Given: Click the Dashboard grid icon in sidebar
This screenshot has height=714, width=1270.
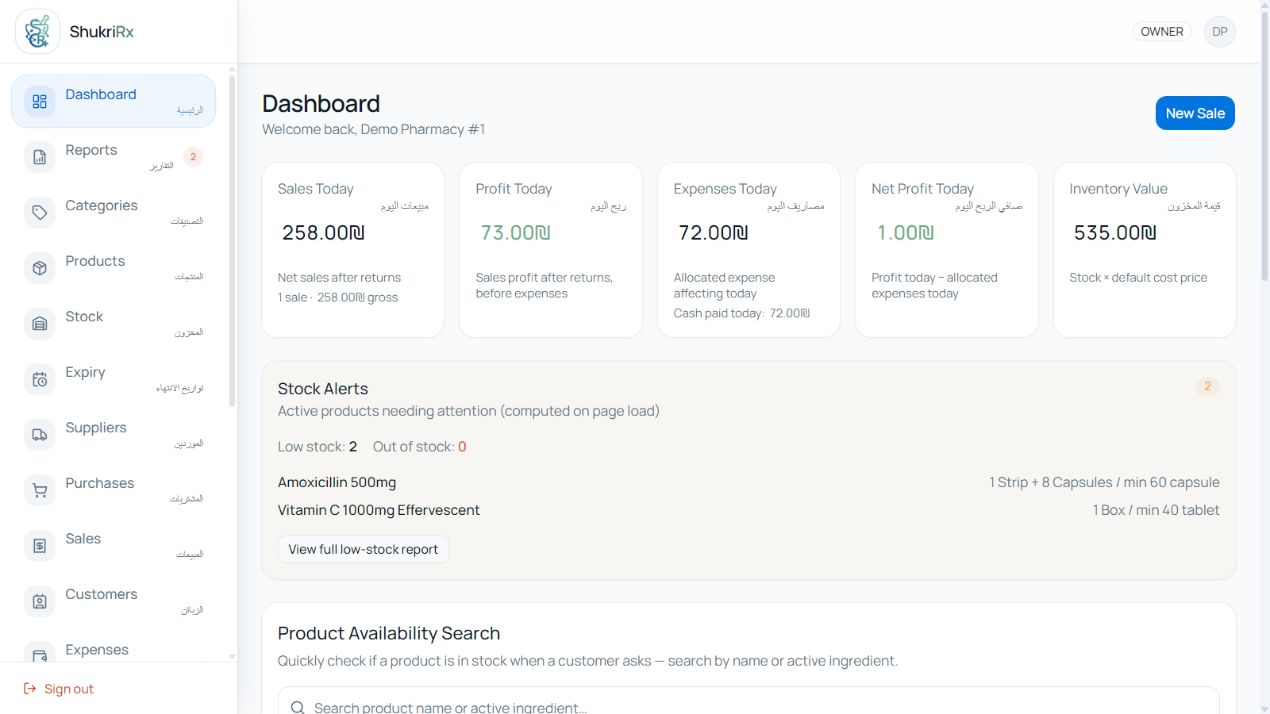Looking at the screenshot, I should tap(40, 101).
